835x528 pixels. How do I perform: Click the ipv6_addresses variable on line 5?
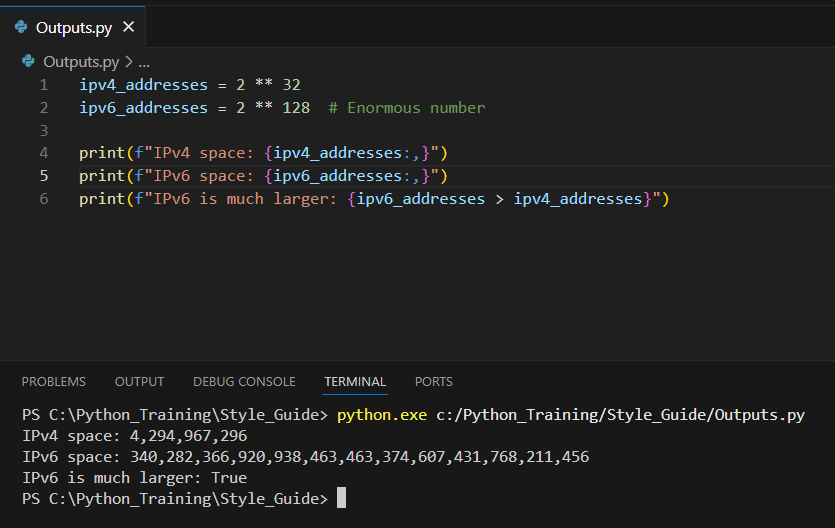[x=338, y=176]
